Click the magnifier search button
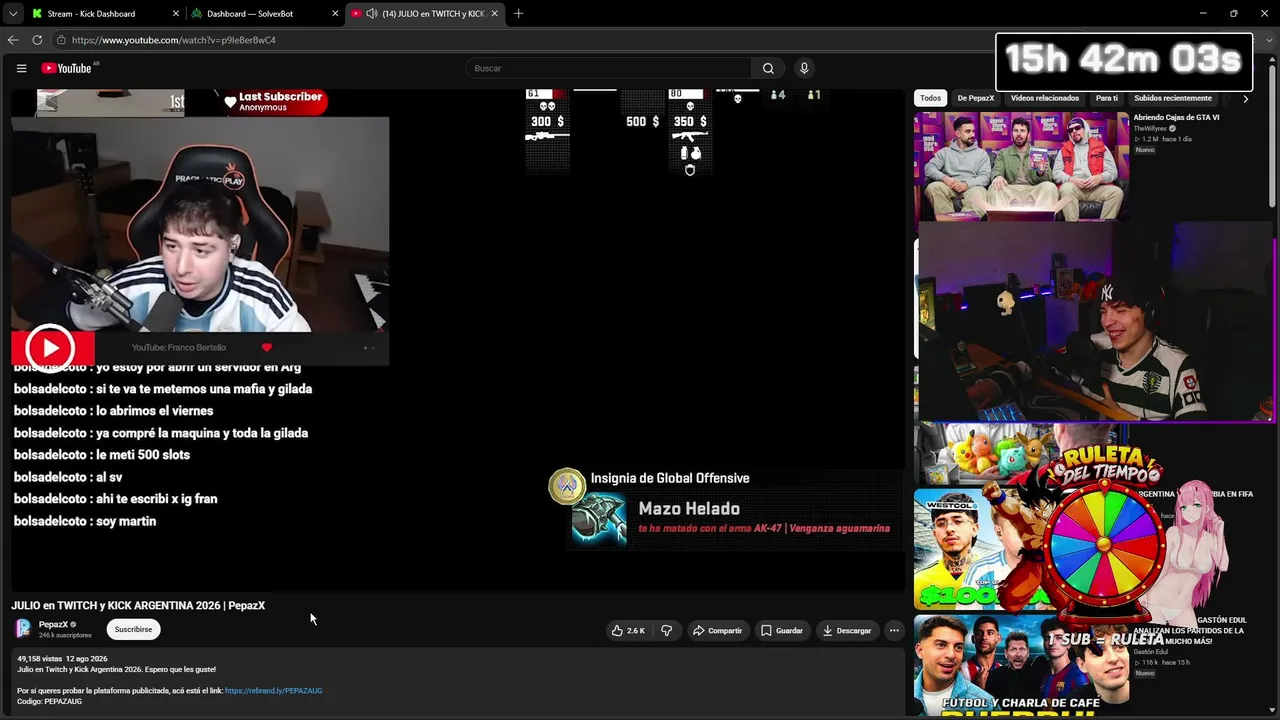The height and width of the screenshot is (720, 1280). pyautogui.click(x=768, y=68)
